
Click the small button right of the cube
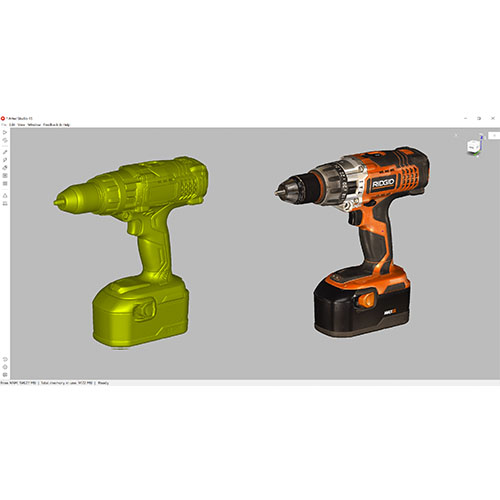point(494,135)
